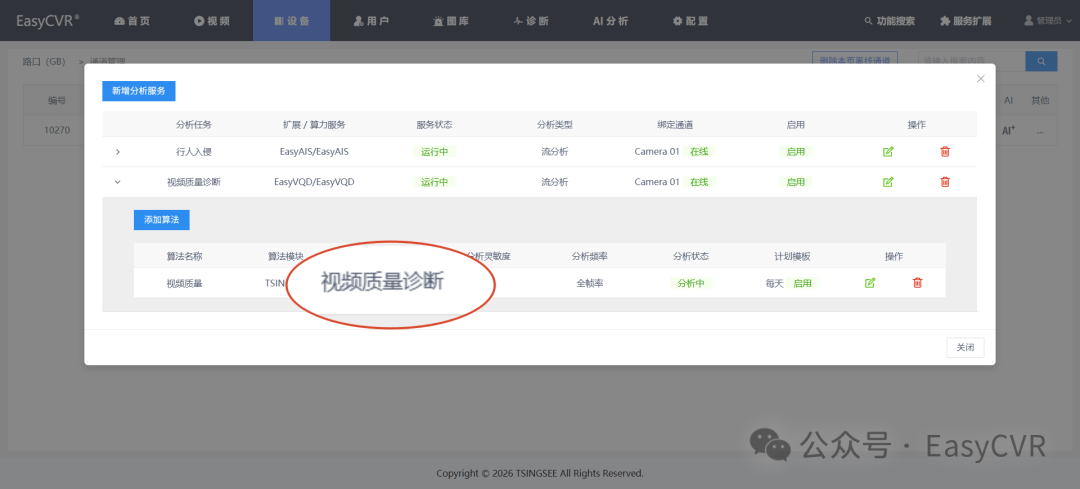Click the 运行中 status of 视频质量诊断
Screen dimensions: 1080x489
[x=435, y=182]
